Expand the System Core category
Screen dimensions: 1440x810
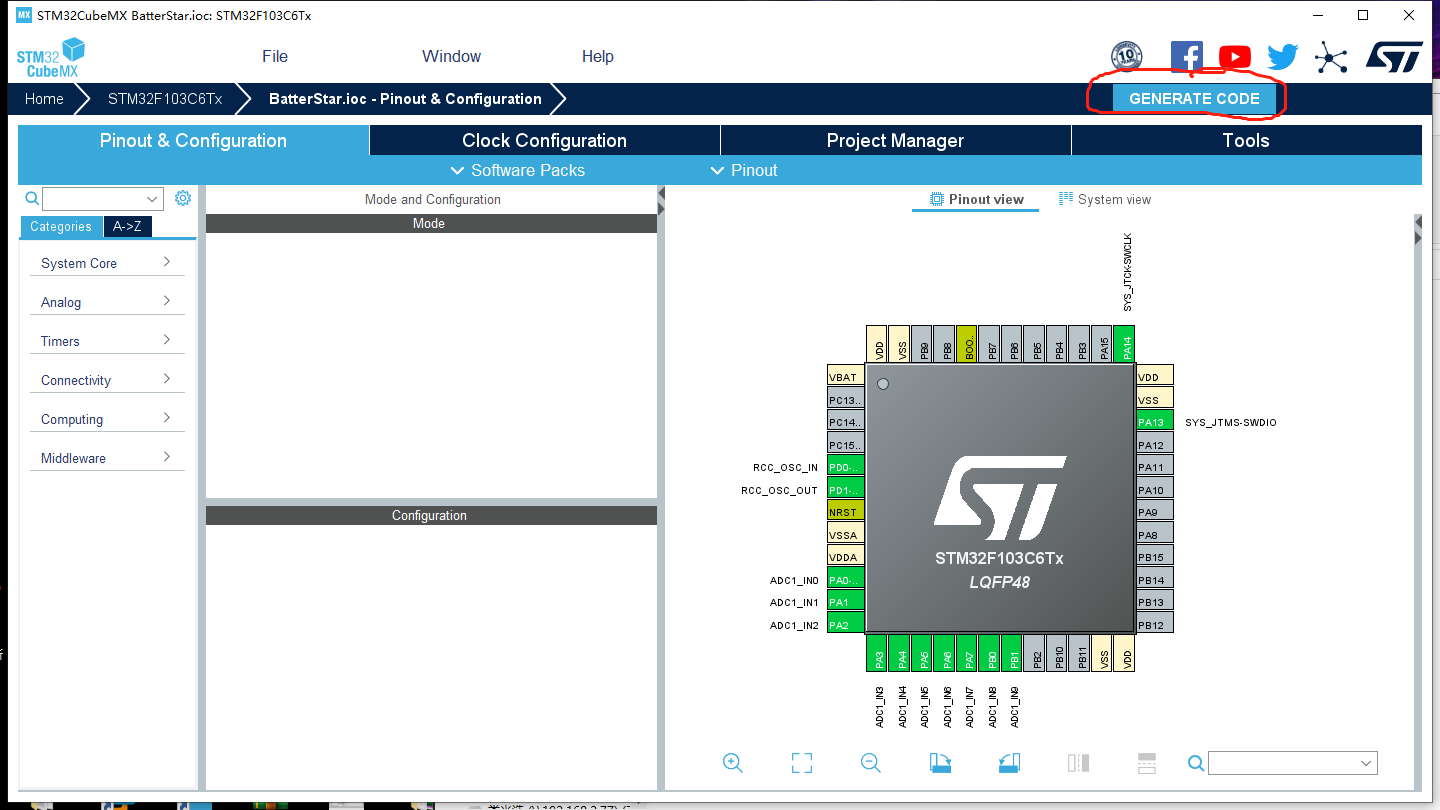tap(106, 262)
